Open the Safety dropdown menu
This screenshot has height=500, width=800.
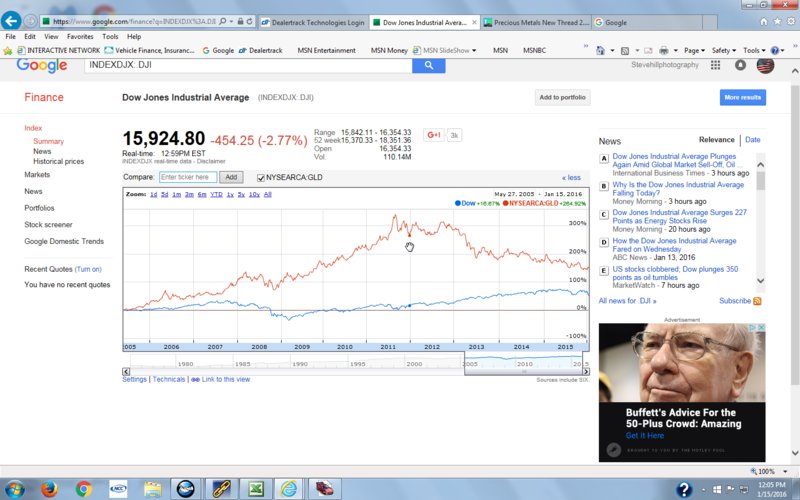click(723, 51)
